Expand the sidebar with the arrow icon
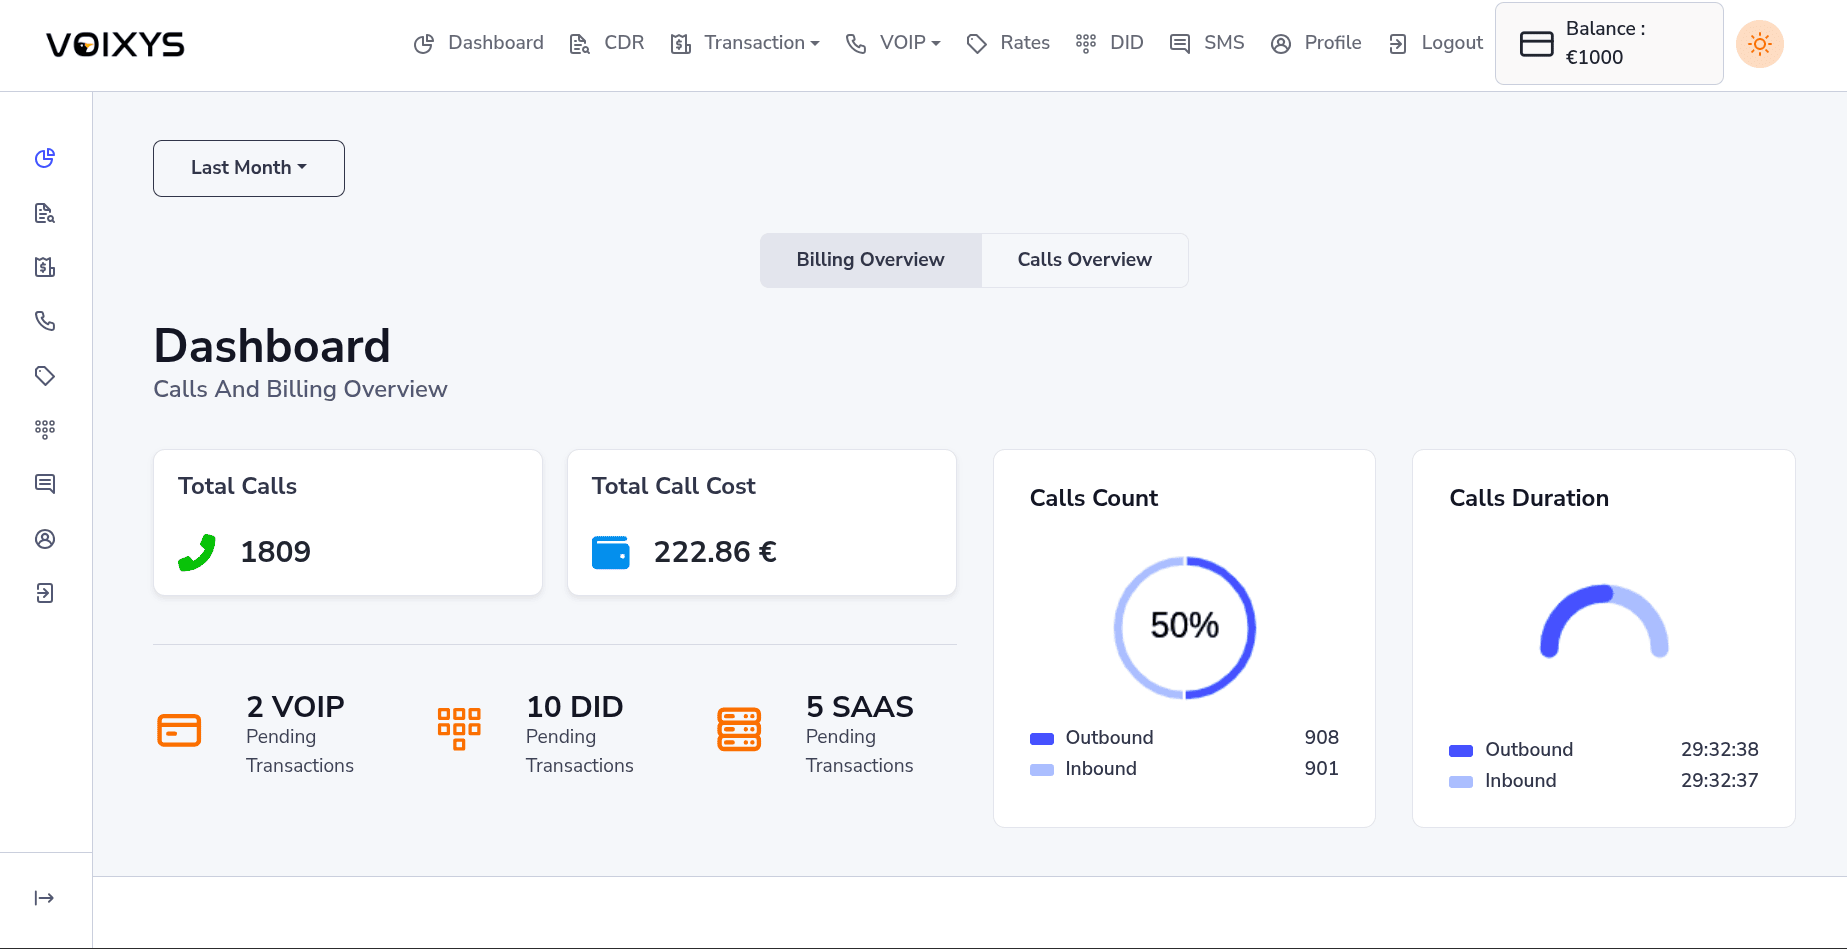Image resolution: width=1847 pixels, height=949 pixels. 45,898
